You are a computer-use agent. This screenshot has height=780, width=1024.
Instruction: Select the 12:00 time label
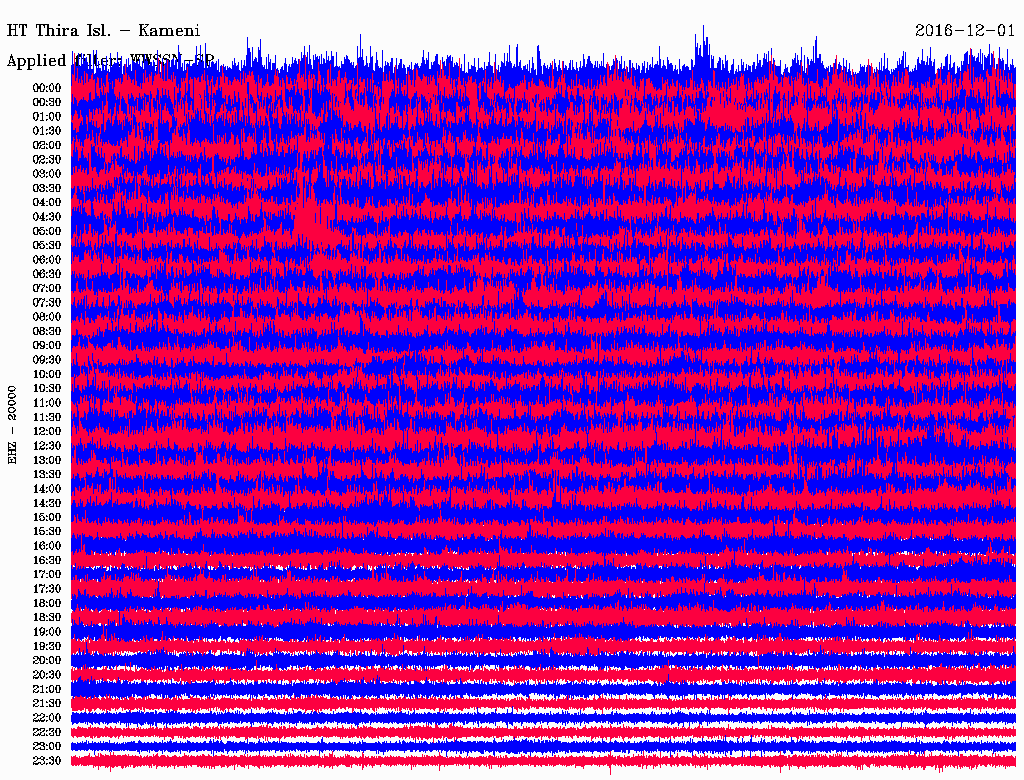(x=47, y=432)
